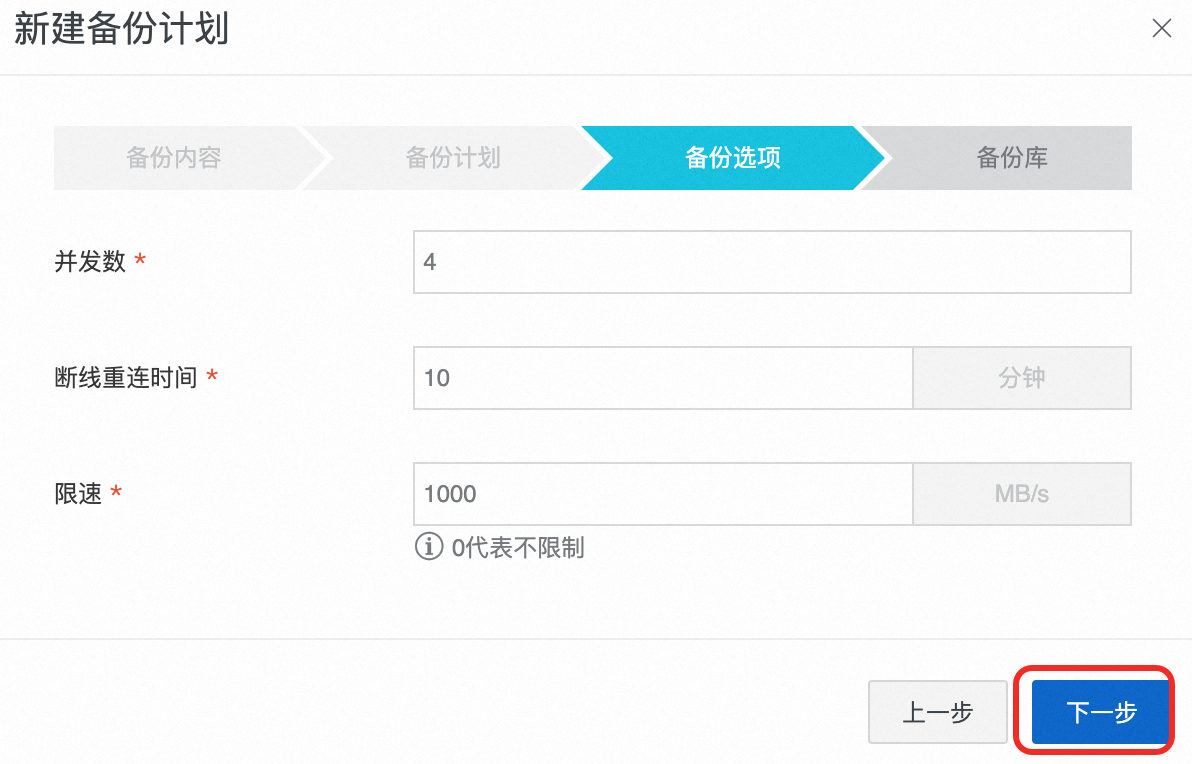Click the red asterisk next to 限速

click(116, 492)
